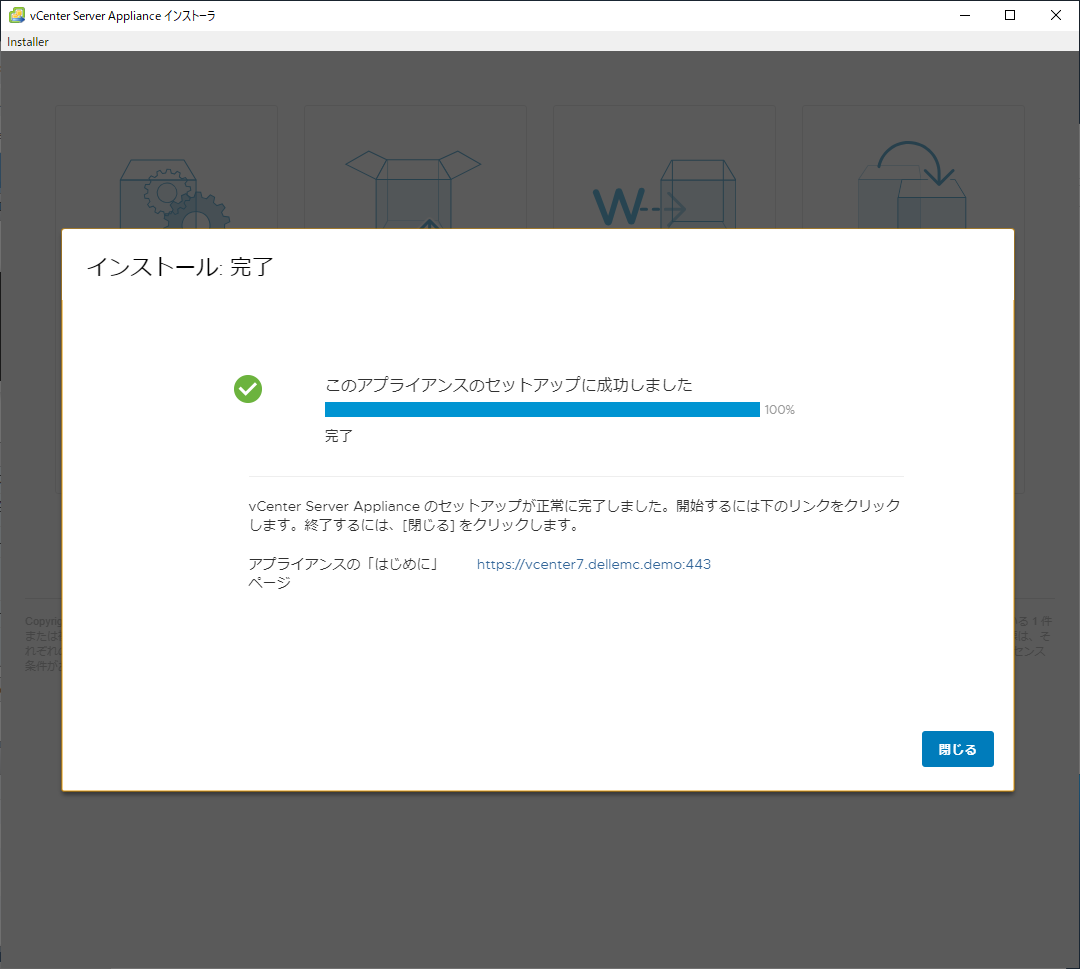Click the completed blue progress bar
The height and width of the screenshot is (969, 1080).
pyautogui.click(x=542, y=410)
